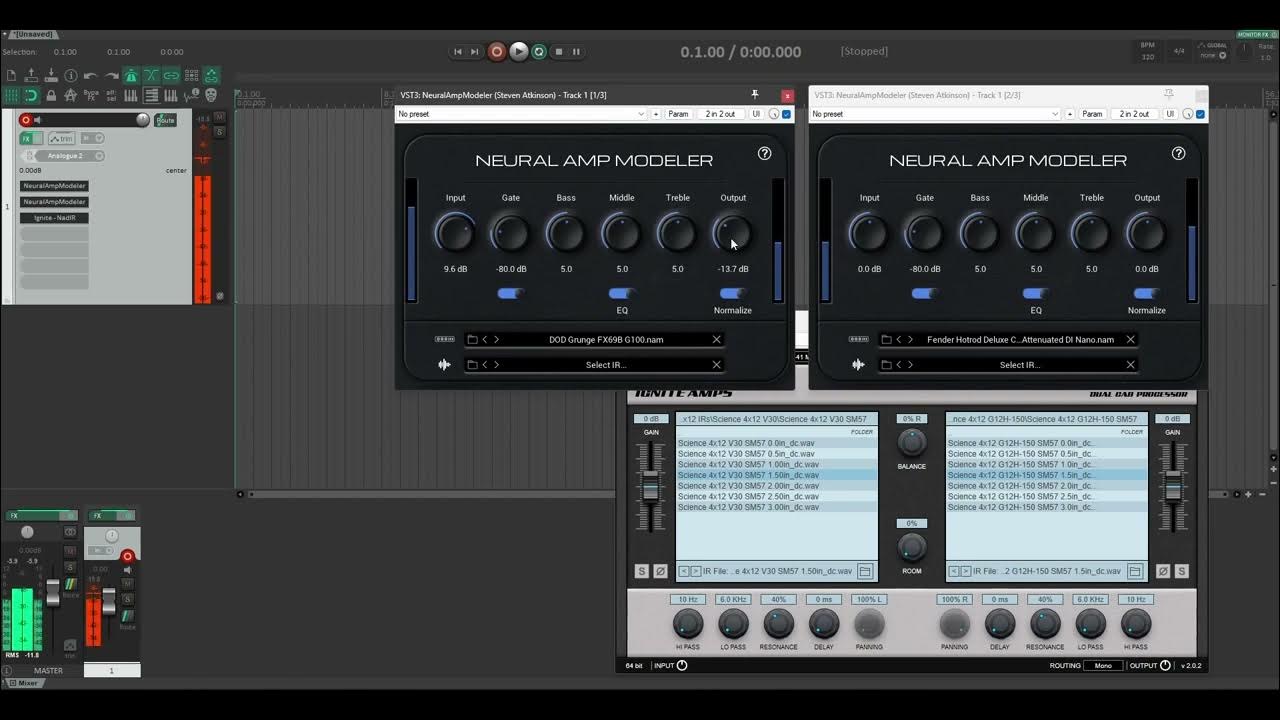Select Science 4x12 V30 SM57 2.00in_dc.wav

tap(776, 486)
